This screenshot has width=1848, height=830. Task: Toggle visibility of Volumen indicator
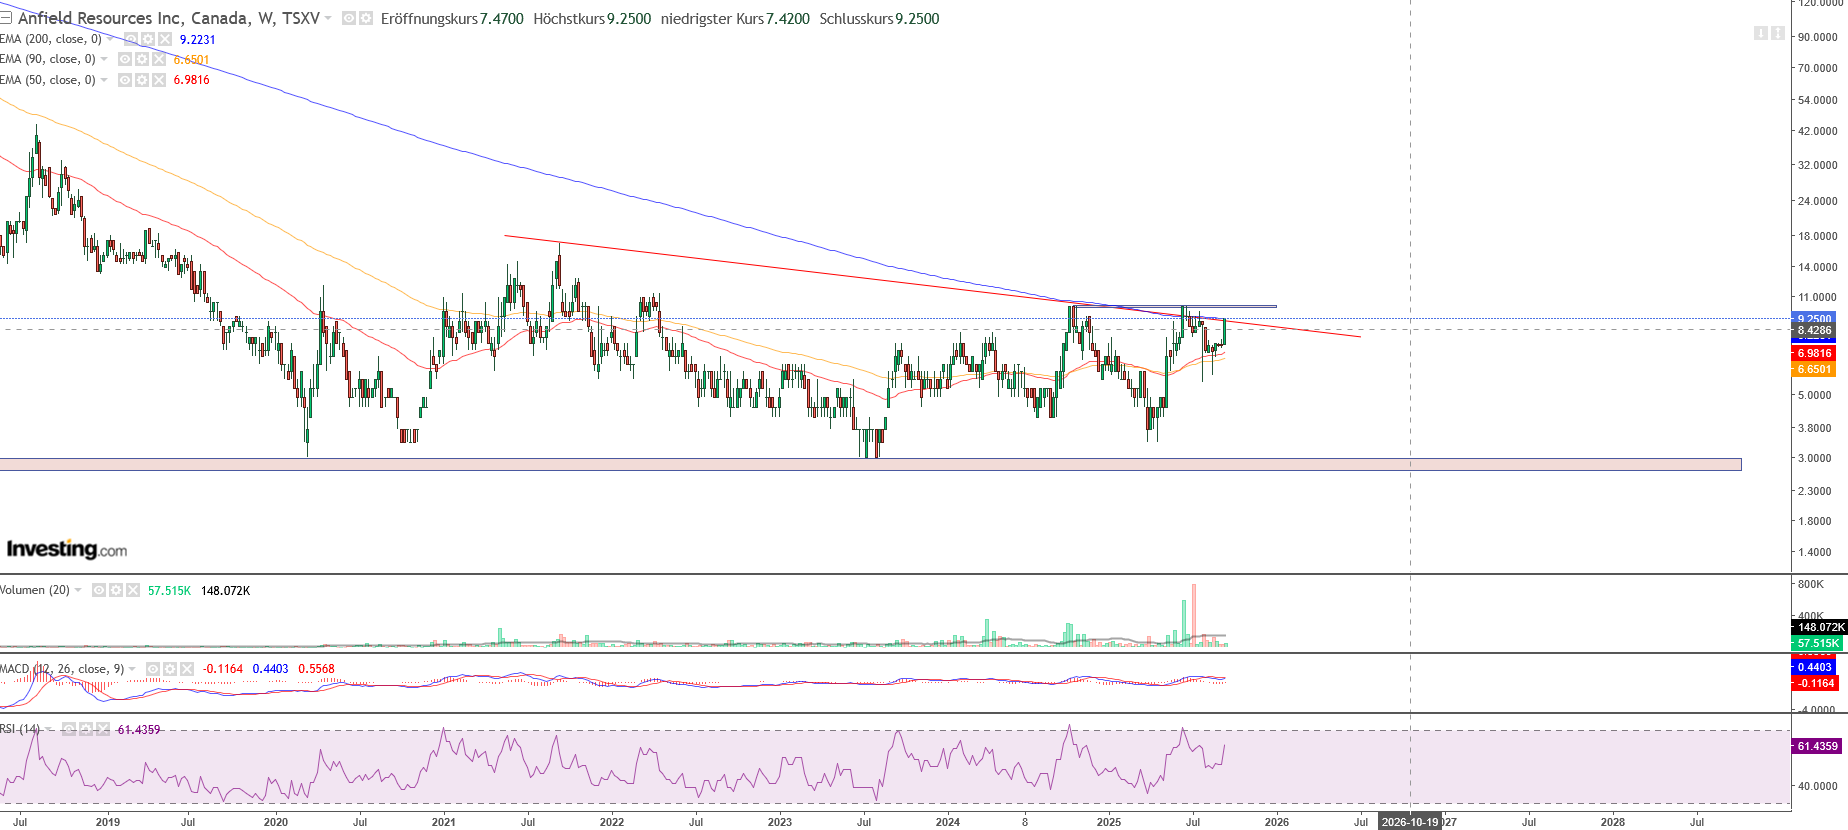point(99,590)
